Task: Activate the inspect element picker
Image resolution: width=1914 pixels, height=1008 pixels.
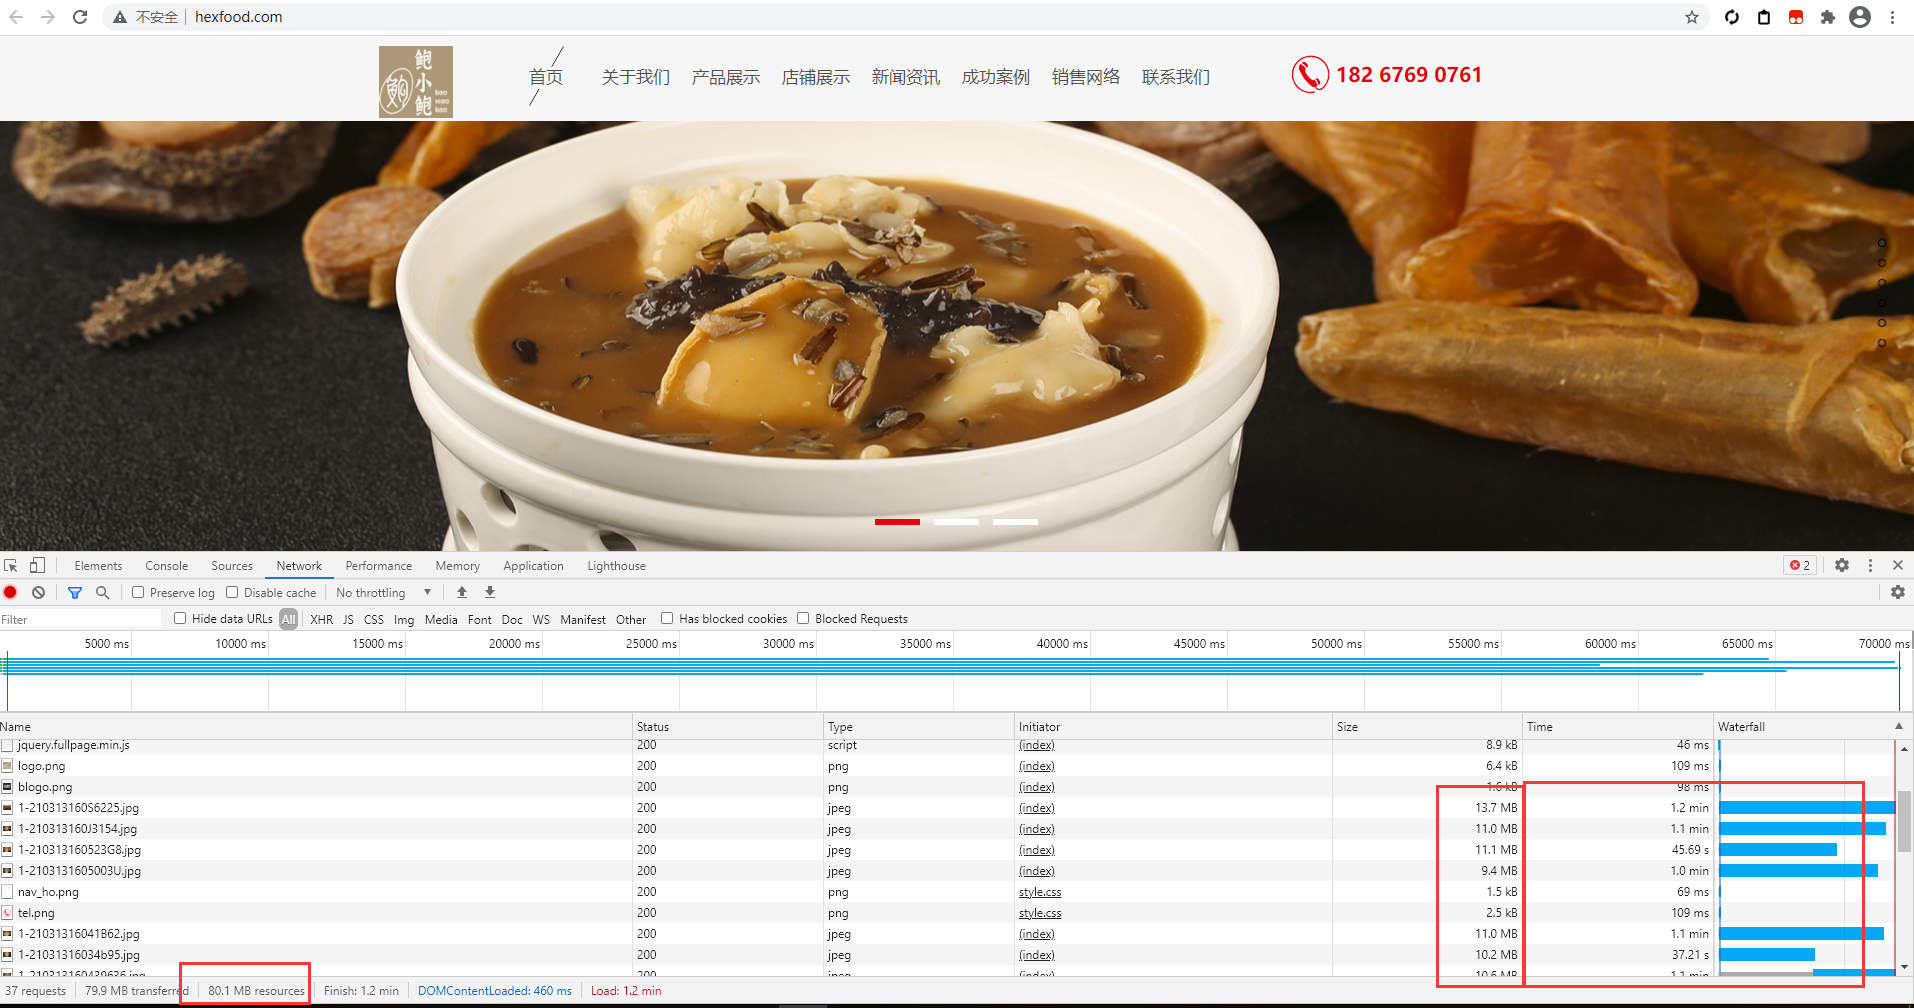Action: point(11,566)
